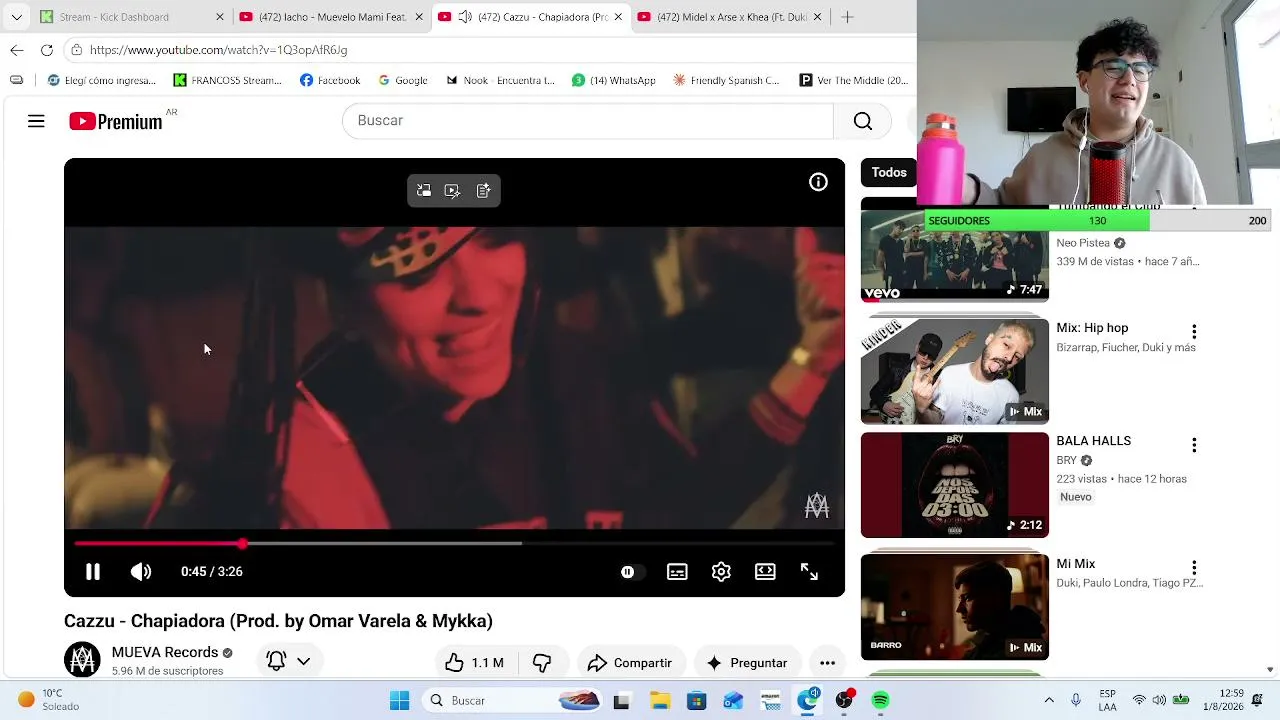
Task: Reload the current YouTube page
Action: click(x=47, y=50)
